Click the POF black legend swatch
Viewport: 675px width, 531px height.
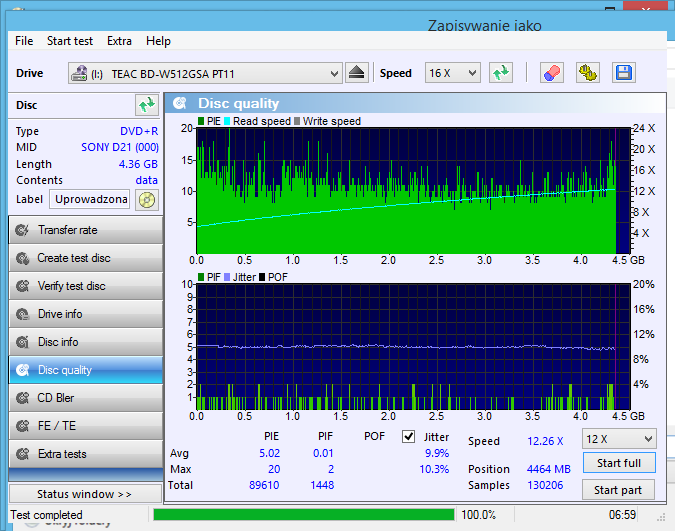click(262, 277)
